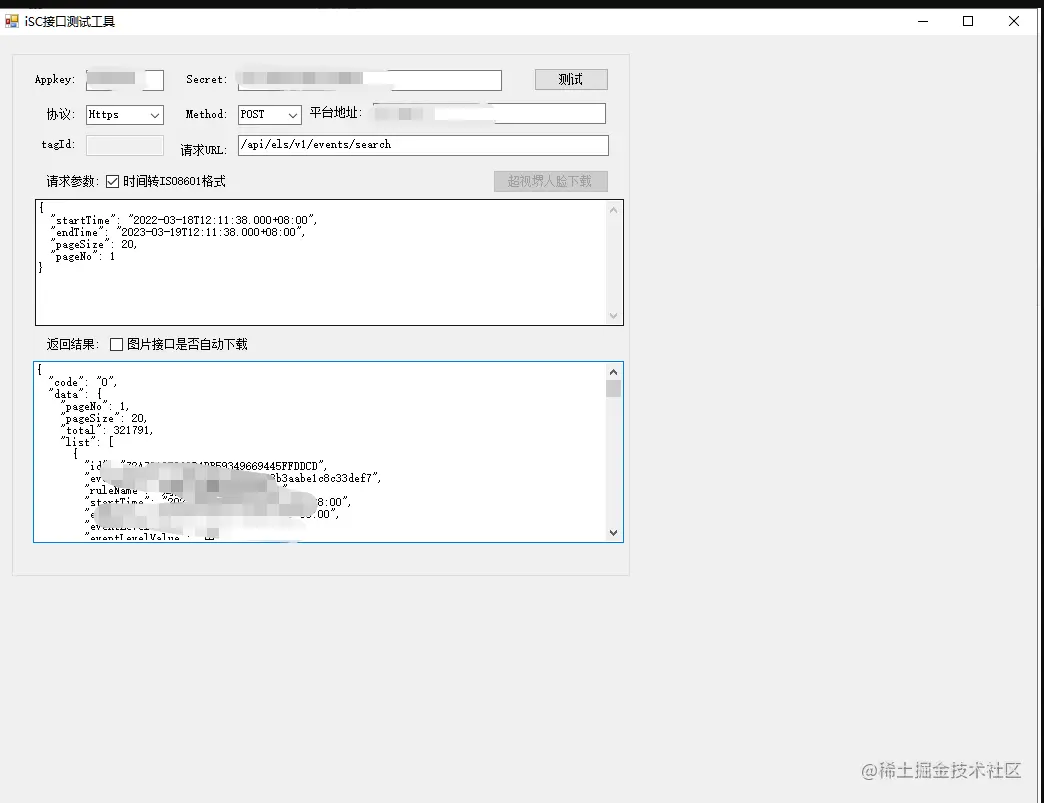Open the Method POST dropdown
This screenshot has width=1044, height=803.
270,115
